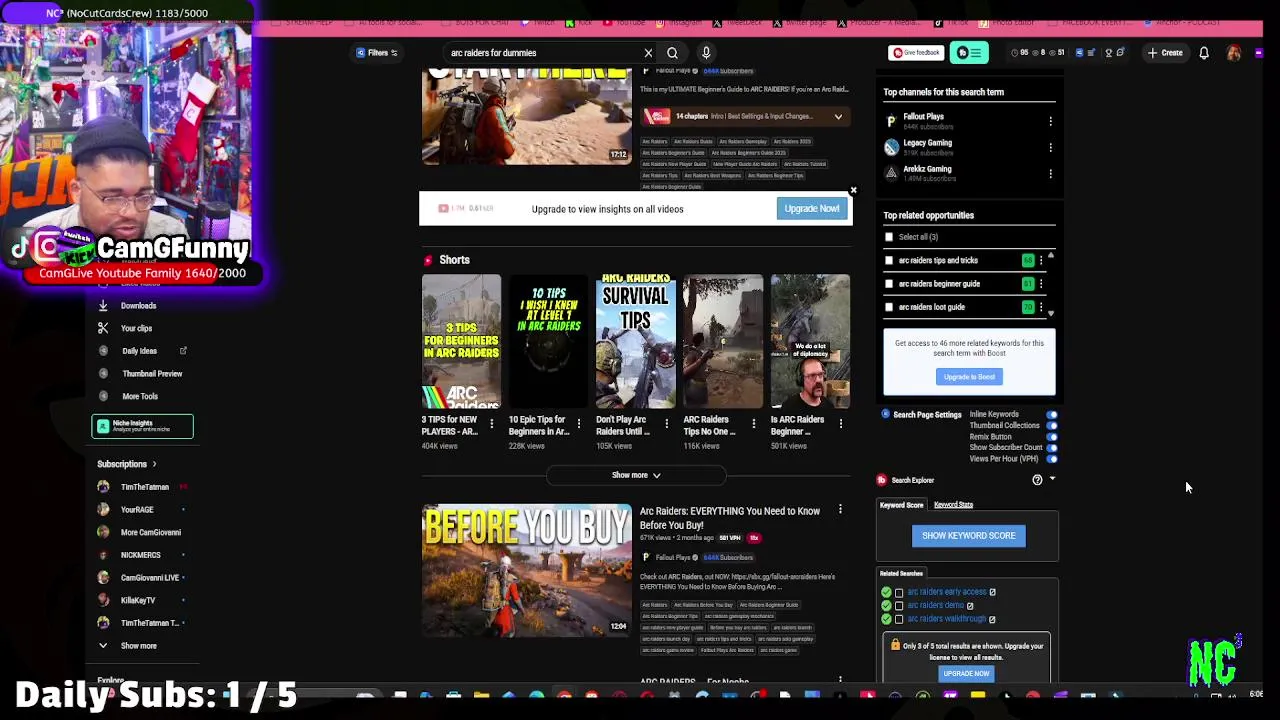Check arc raiders beginner guide keyword
Image resolution: width=1280 pixels, height=720 pixels.
889,284
